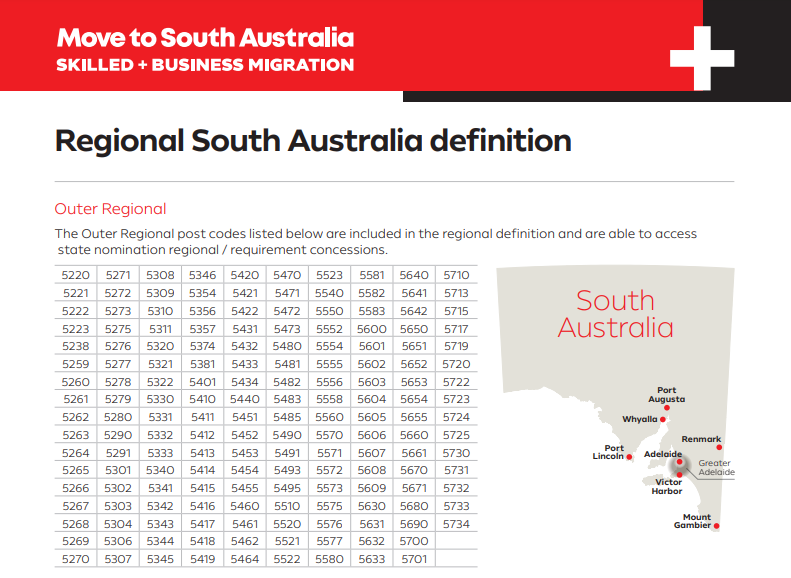Click the 'Regional South Australia definition' heading
This screenshot has width=791, height=578.
pos(313,141)
